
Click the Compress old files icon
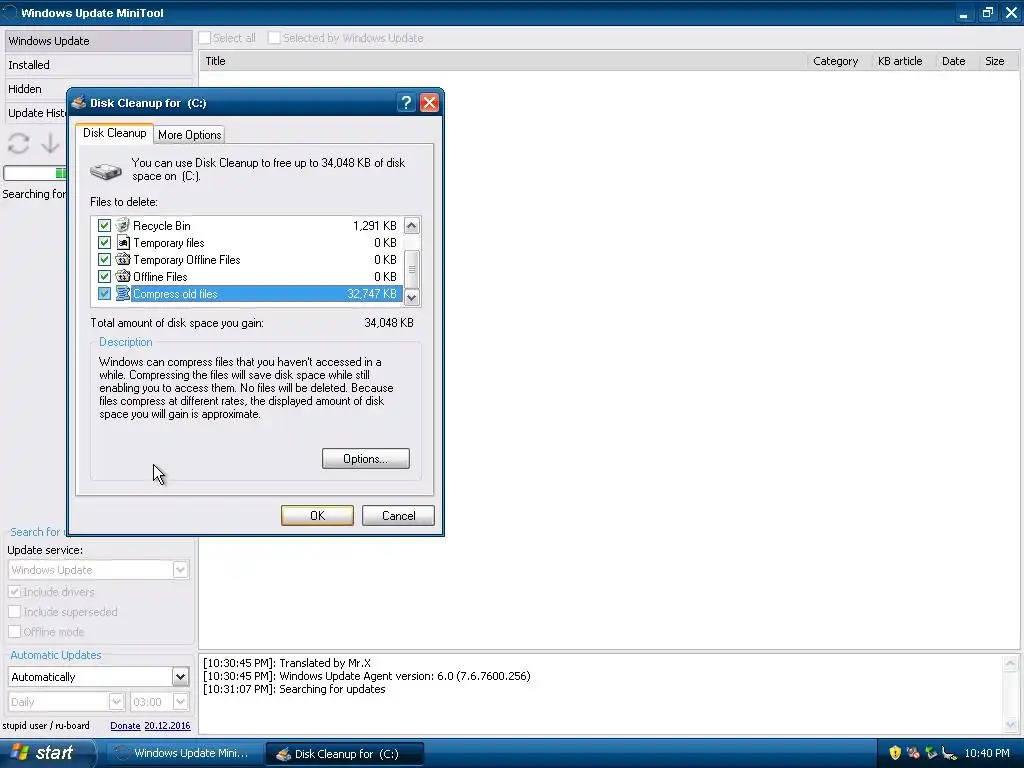[x=123, y=293]
